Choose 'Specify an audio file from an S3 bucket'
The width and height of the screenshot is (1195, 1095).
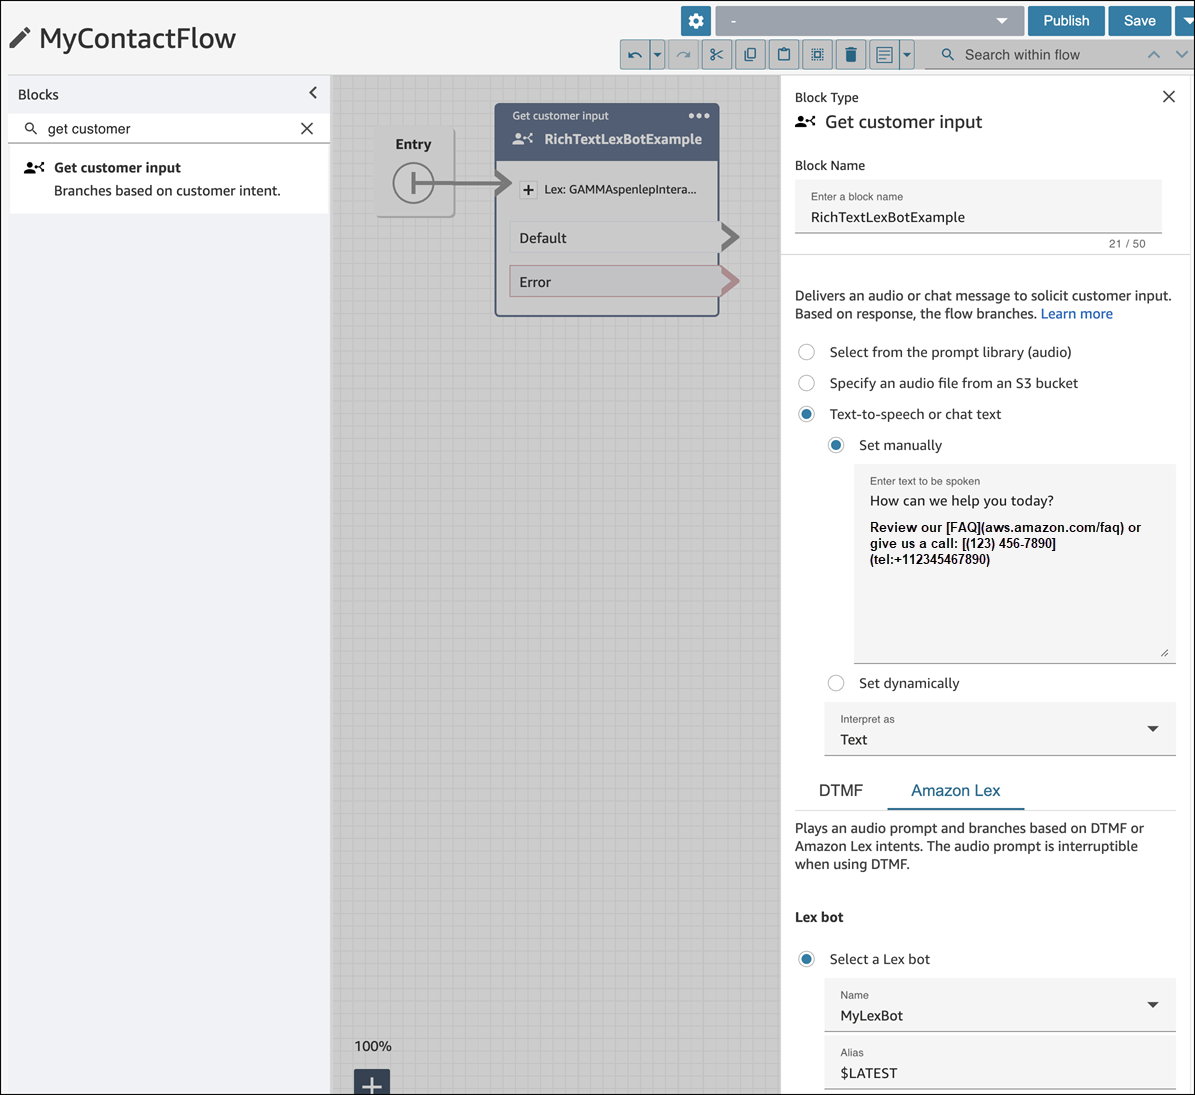(807, 383)
